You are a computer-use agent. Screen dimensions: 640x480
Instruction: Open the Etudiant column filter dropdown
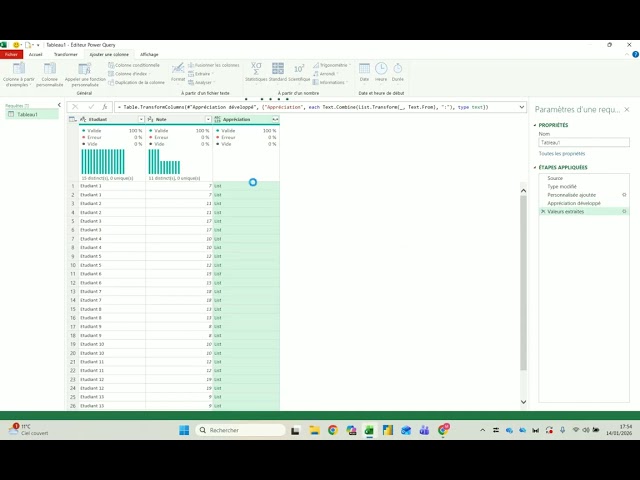(x=141, y=119)
